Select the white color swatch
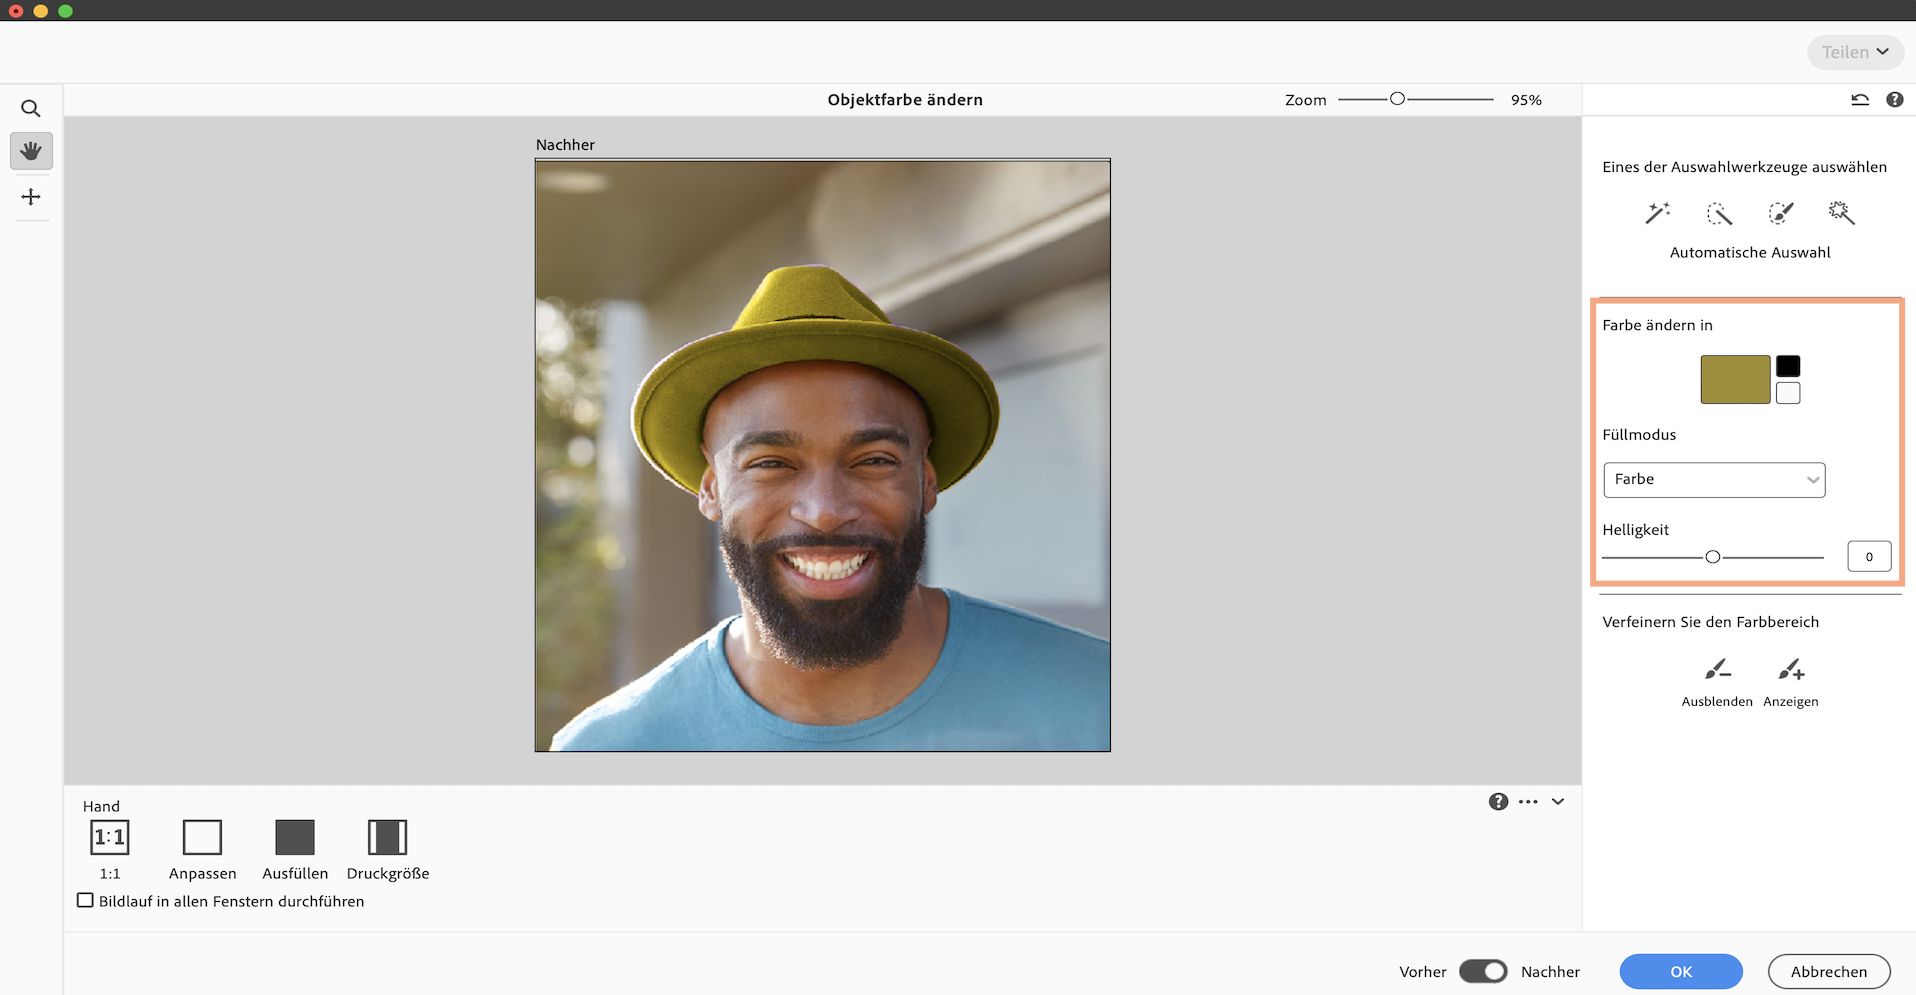The image size is (1916, 995). coord(1788,393)
